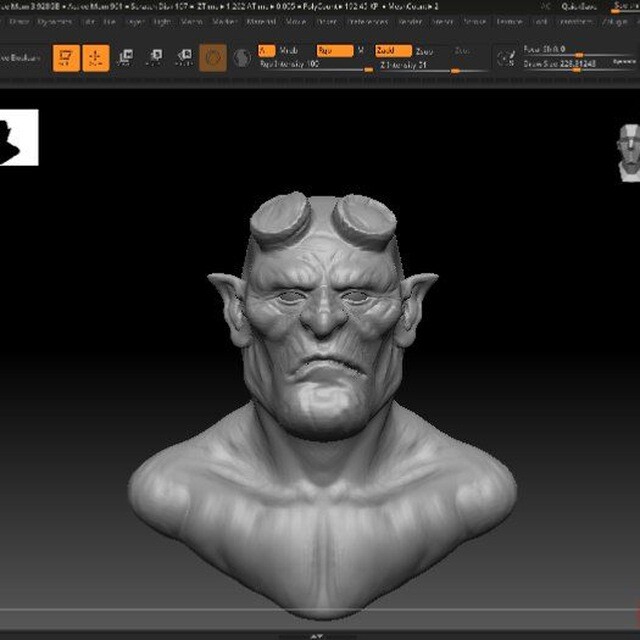This screenshot has height=640, width=640.
Task: Adjust the Focal Shift slider
Action: (x=580, y=51)
